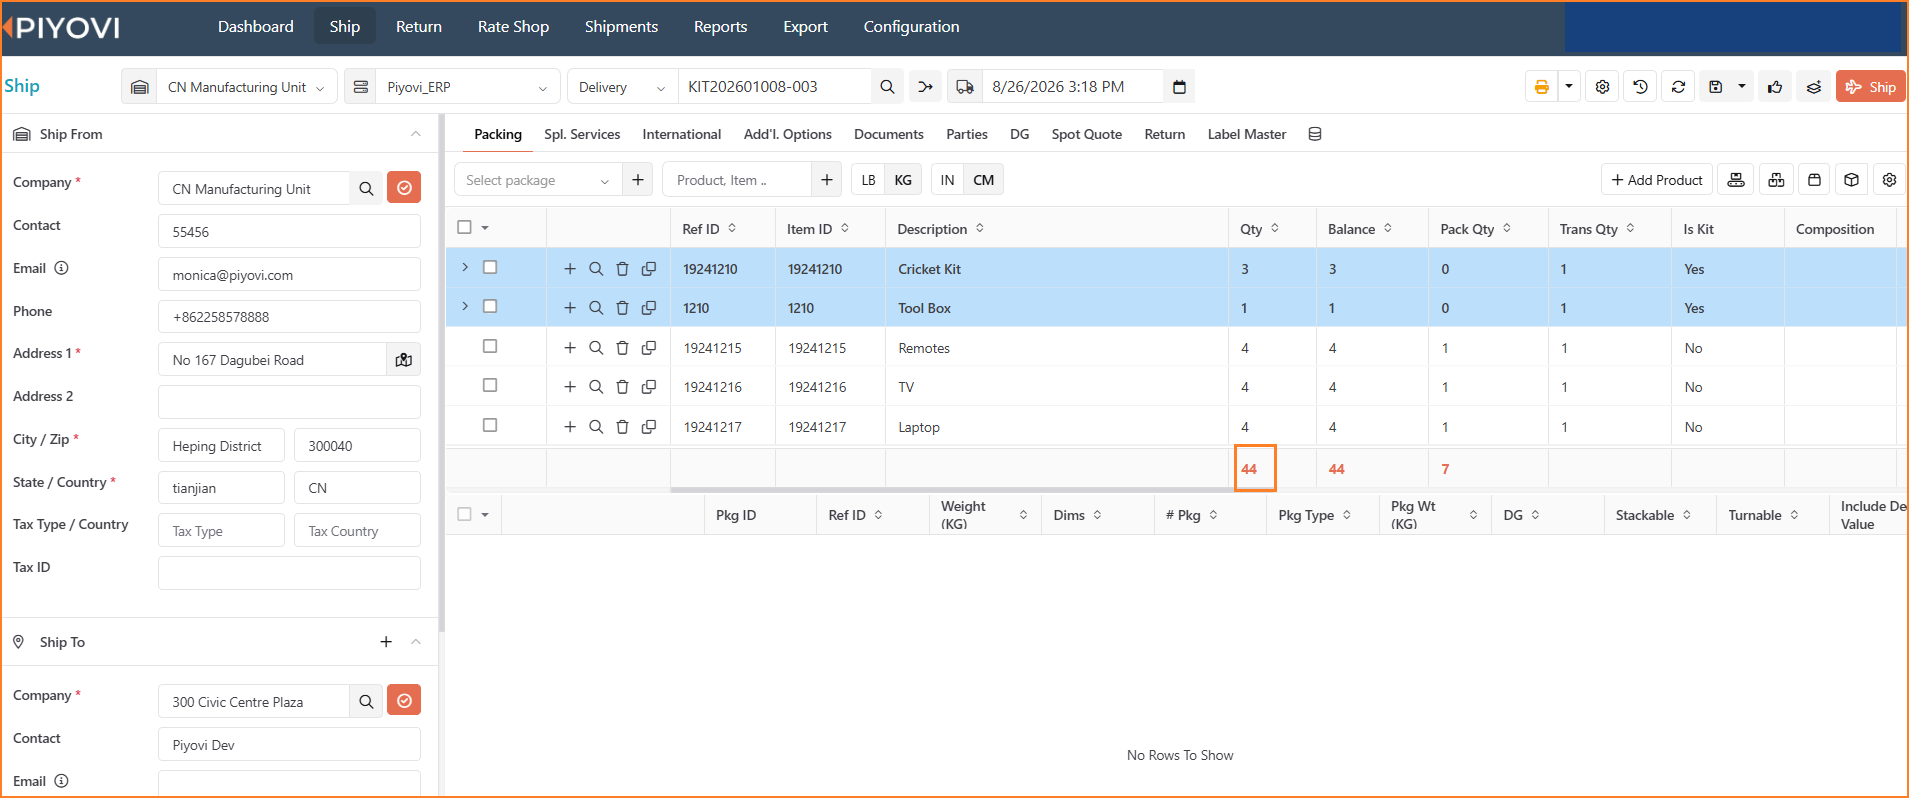This screenshot has height=798, width=1909.
Task: Open the history icon in top toolbar
Action: pos(1640,87)
